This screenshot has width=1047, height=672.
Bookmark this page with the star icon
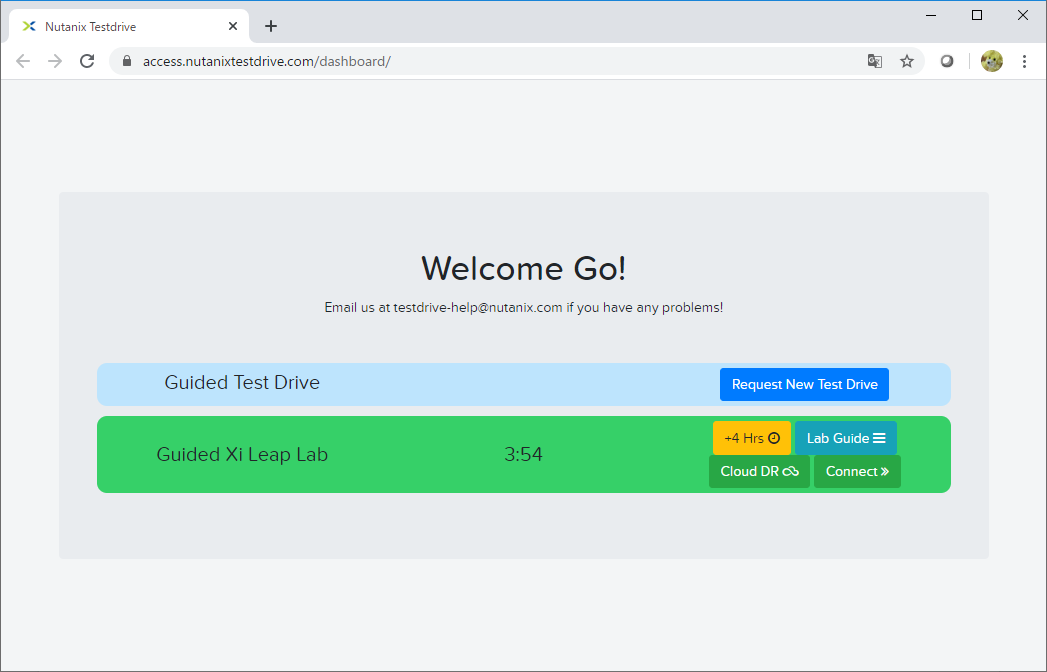pyautogui.click(x=907, y=61)
